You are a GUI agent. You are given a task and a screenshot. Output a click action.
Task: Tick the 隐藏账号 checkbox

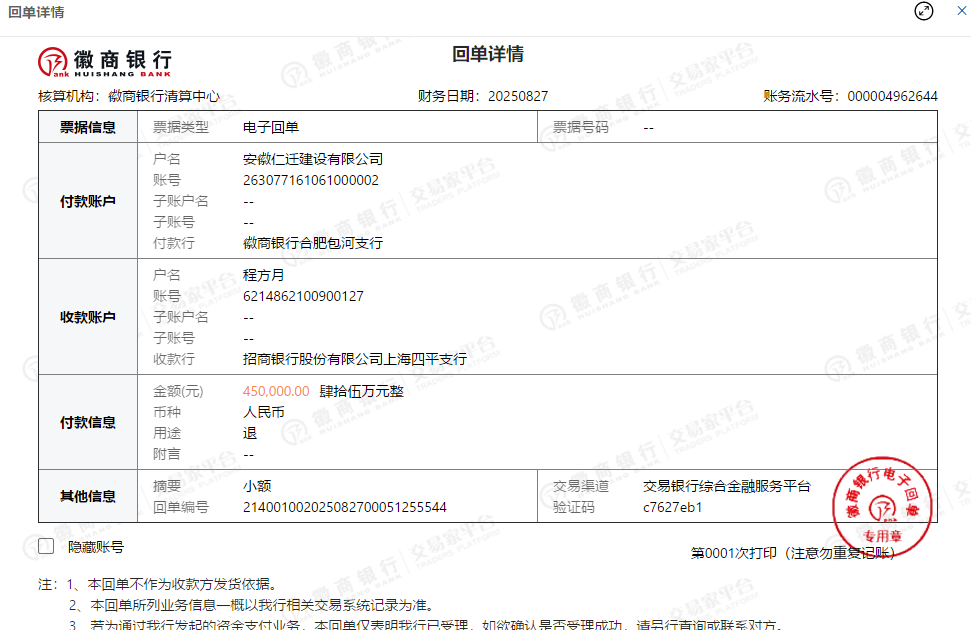point(46,546)
